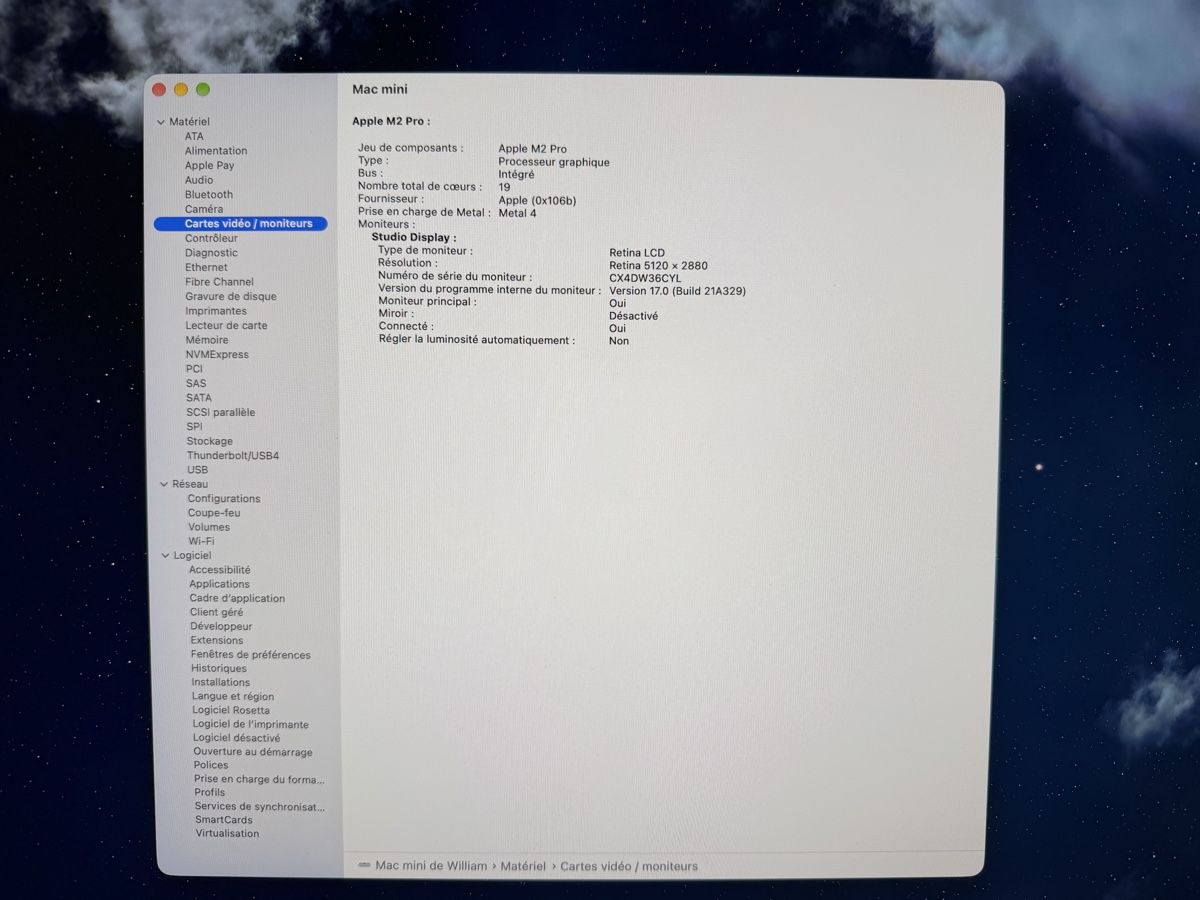Open Langue et région entry
The width and height of the screenshot is (1200, 900).
point(233,696)
